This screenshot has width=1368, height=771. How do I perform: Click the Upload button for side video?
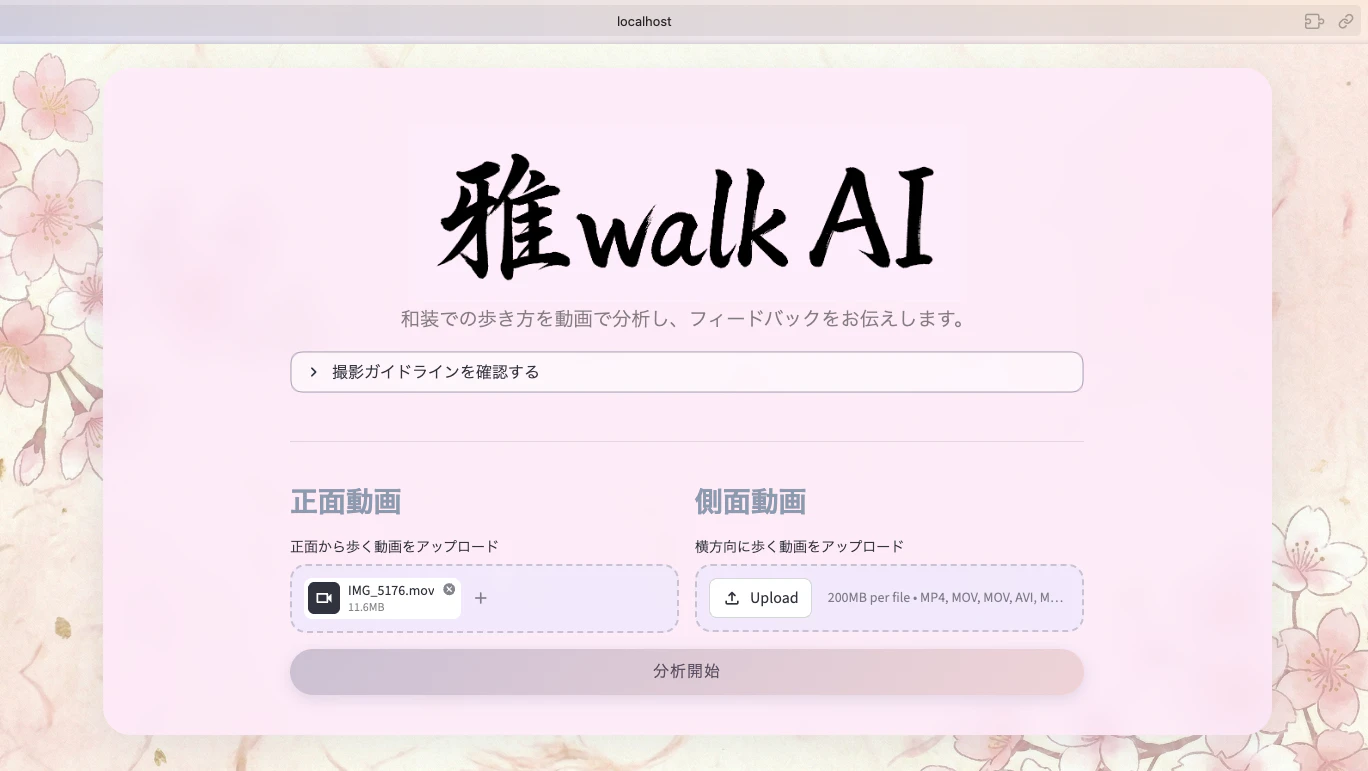(x=760, y=597)
